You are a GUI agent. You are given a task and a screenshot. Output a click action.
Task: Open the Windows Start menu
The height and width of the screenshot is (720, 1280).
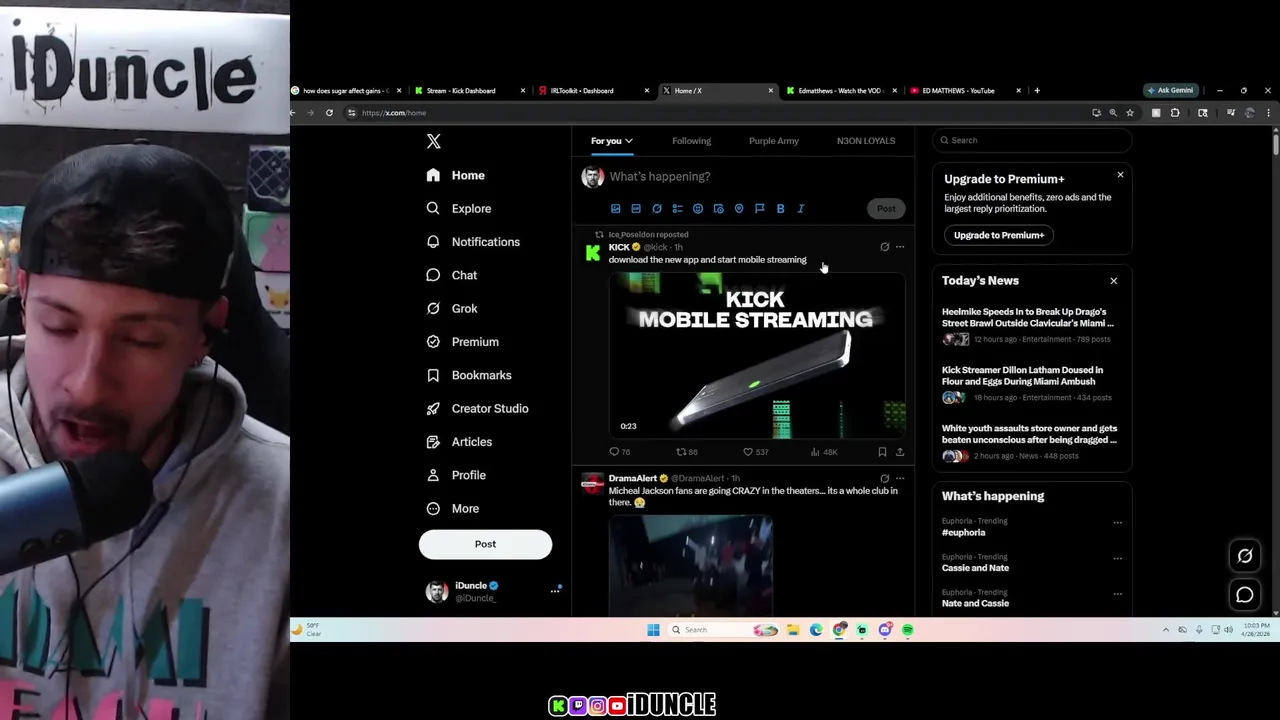pyautogui.click(x=653, y=630)
